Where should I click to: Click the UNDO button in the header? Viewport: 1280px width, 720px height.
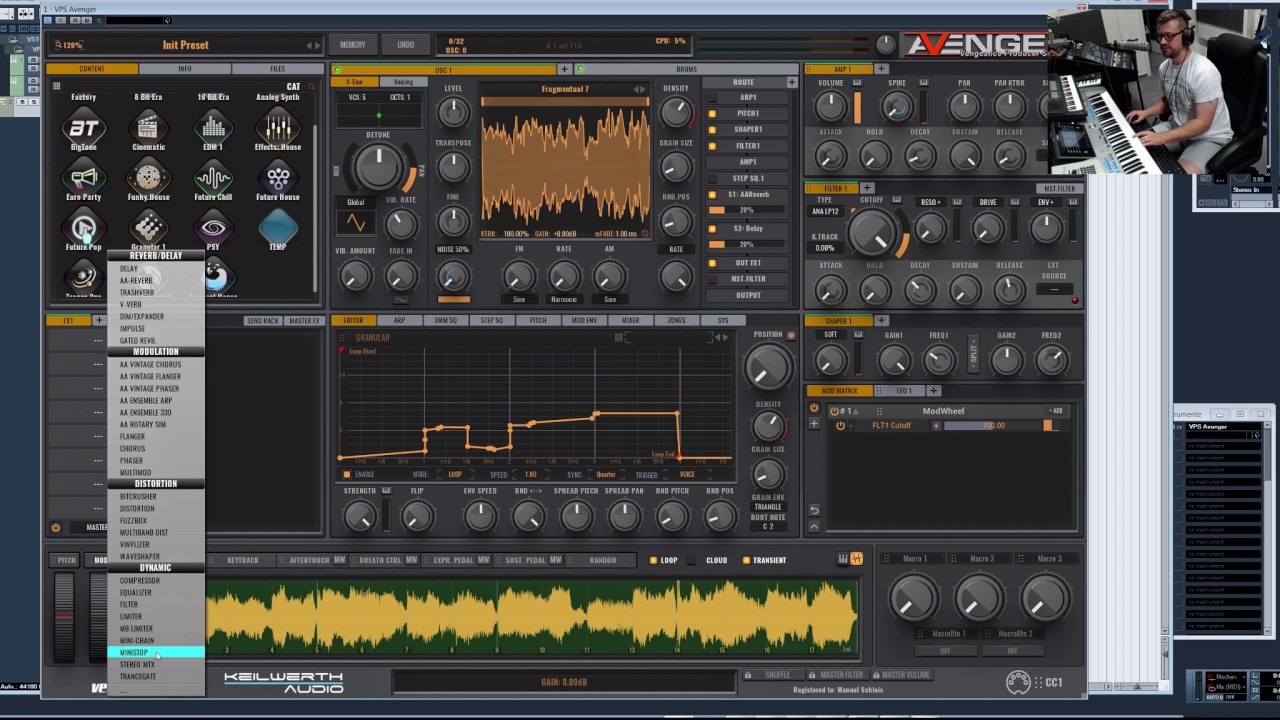click(x=405, y=45)
